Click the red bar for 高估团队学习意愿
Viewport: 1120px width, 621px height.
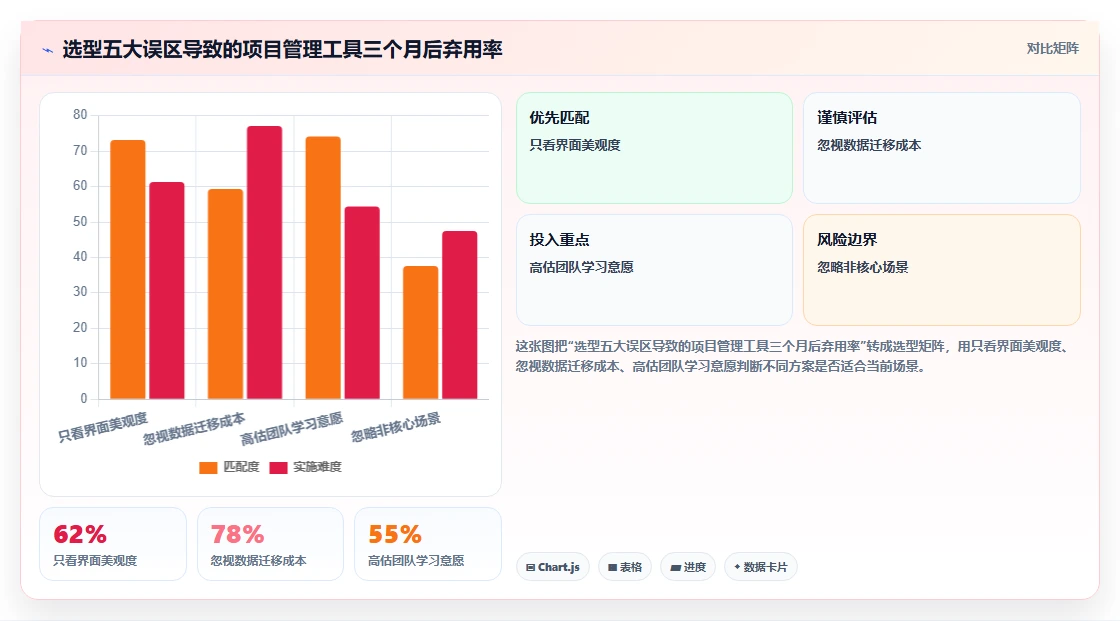point(362,303)
